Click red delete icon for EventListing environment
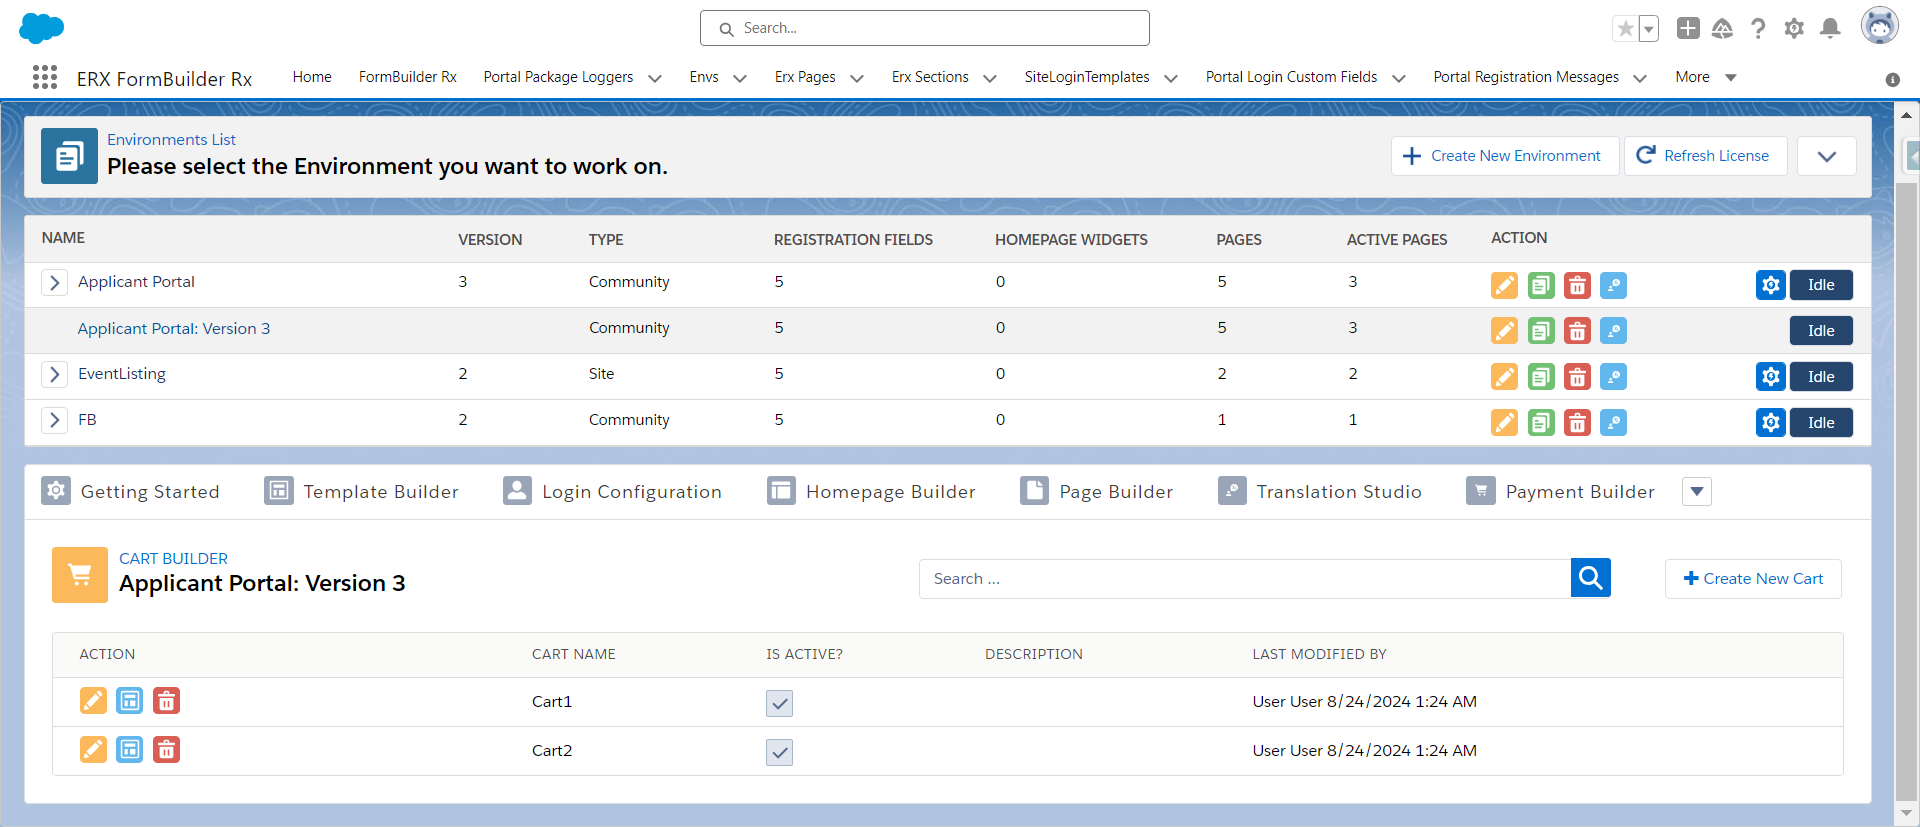 pyautogui.click(x=1577, y=377)
